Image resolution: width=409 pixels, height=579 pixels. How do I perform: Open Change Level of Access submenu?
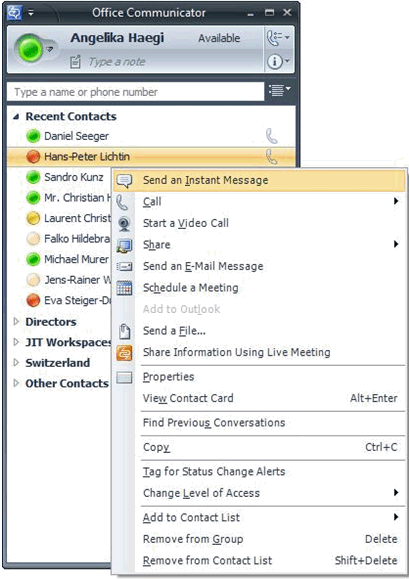[x=259, y=493]
